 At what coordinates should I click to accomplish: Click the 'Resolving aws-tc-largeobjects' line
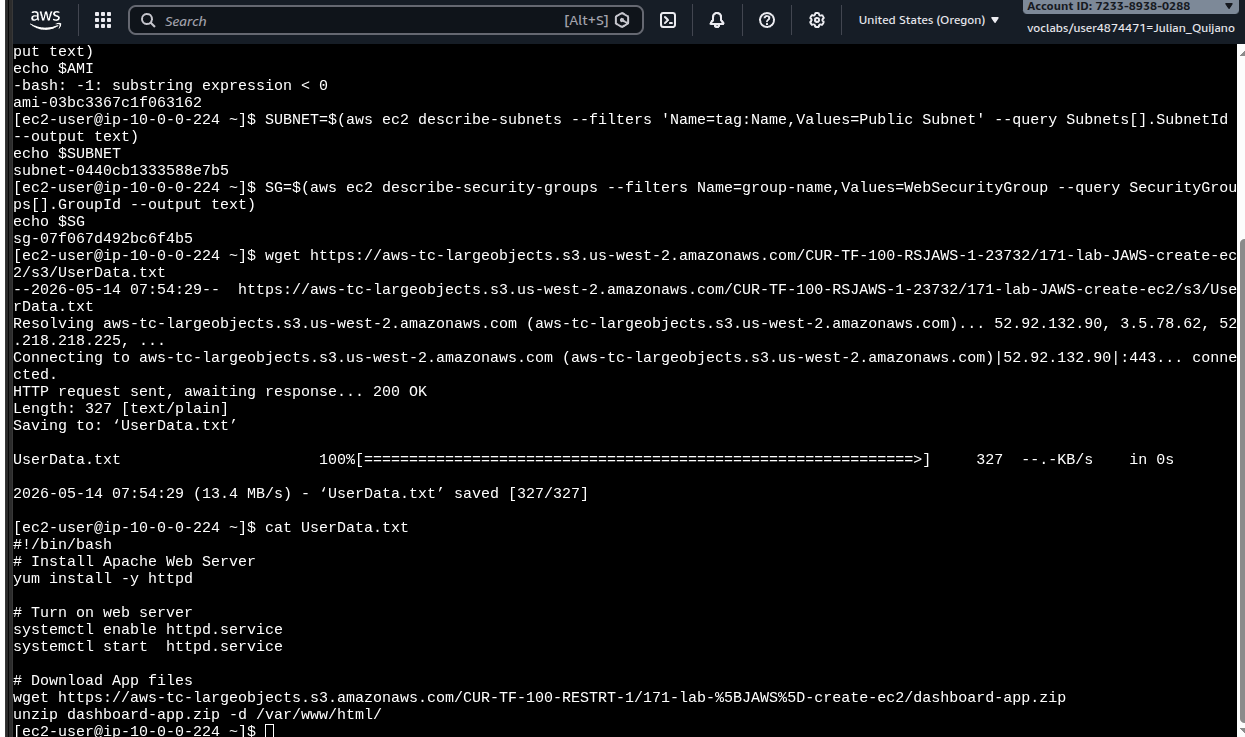pyautogui.click(x=625, y=332)
